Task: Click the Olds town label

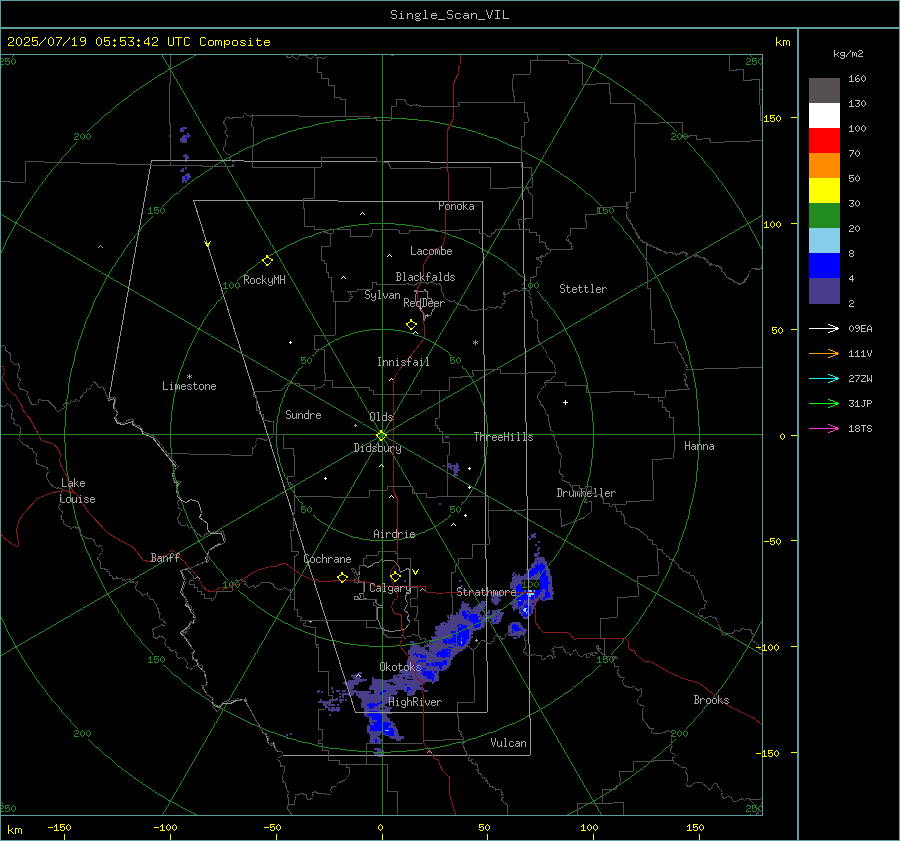Action: coord(381,417)
